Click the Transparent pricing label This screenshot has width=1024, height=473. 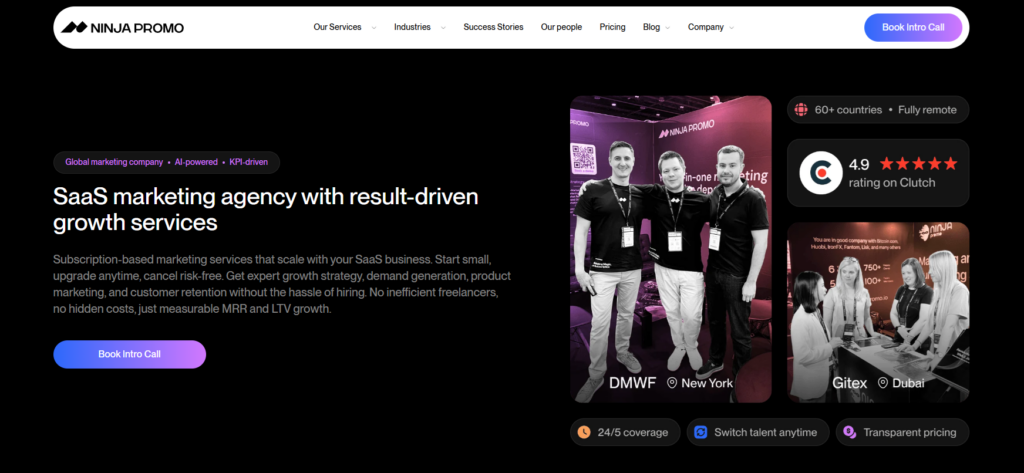point(910,432)
